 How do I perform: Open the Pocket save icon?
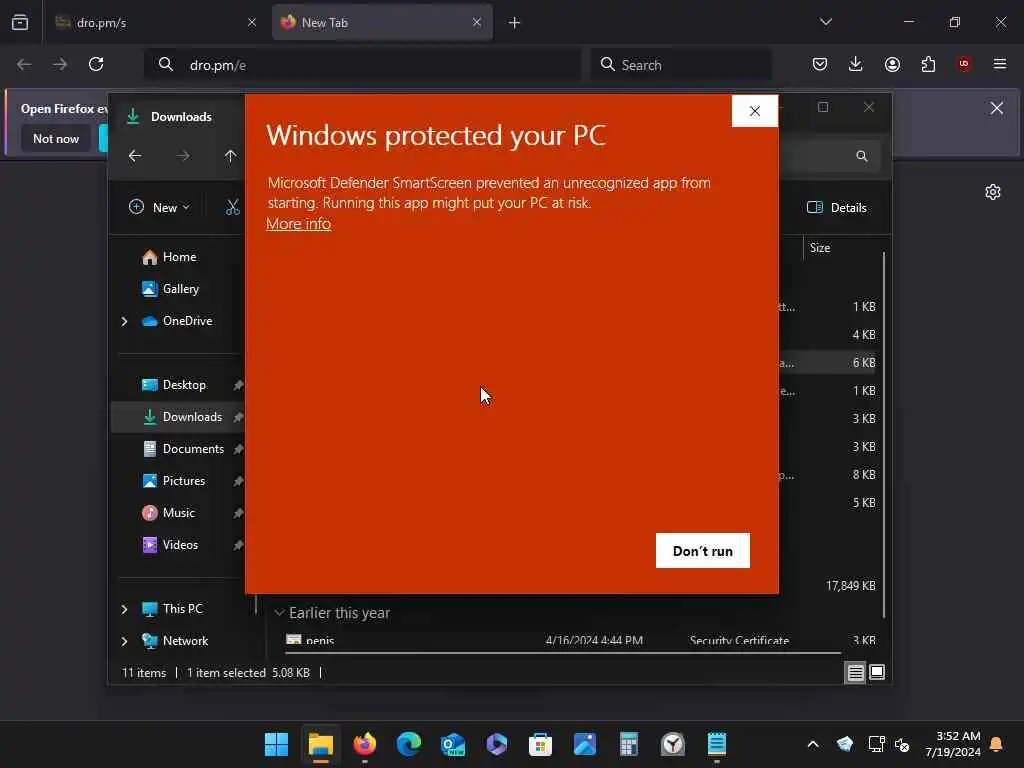tap(820, 64)
